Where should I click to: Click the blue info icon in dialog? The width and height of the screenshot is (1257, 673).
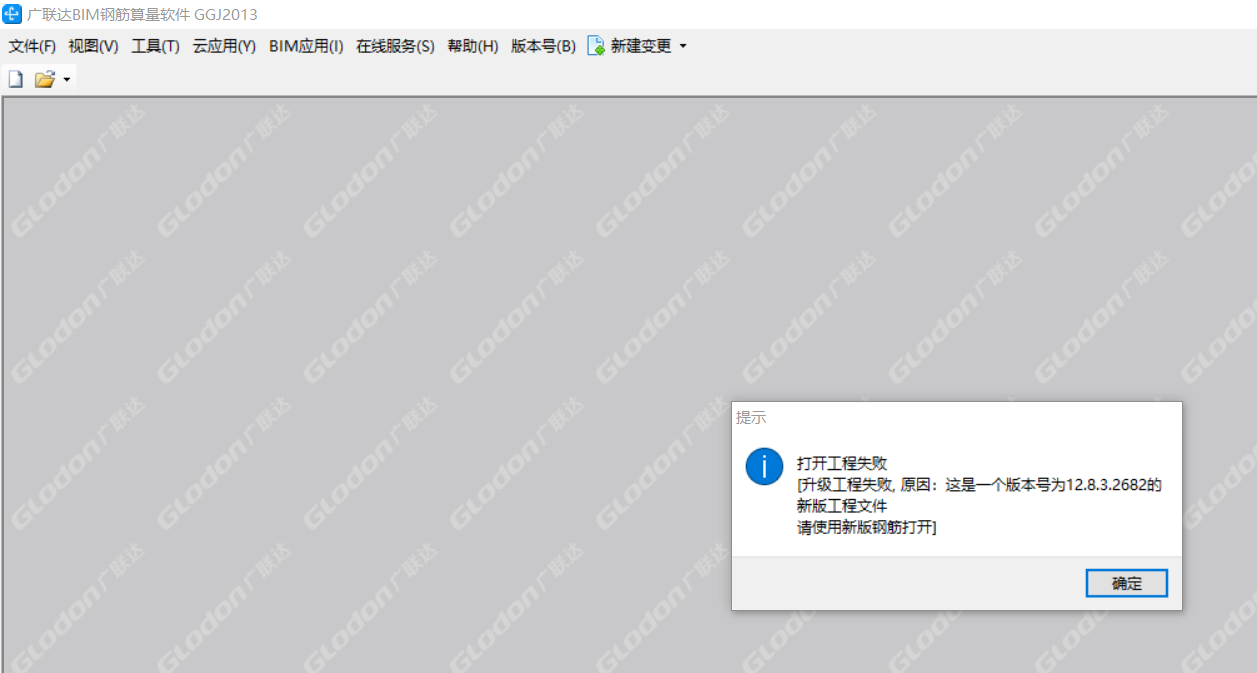(764, 466)
